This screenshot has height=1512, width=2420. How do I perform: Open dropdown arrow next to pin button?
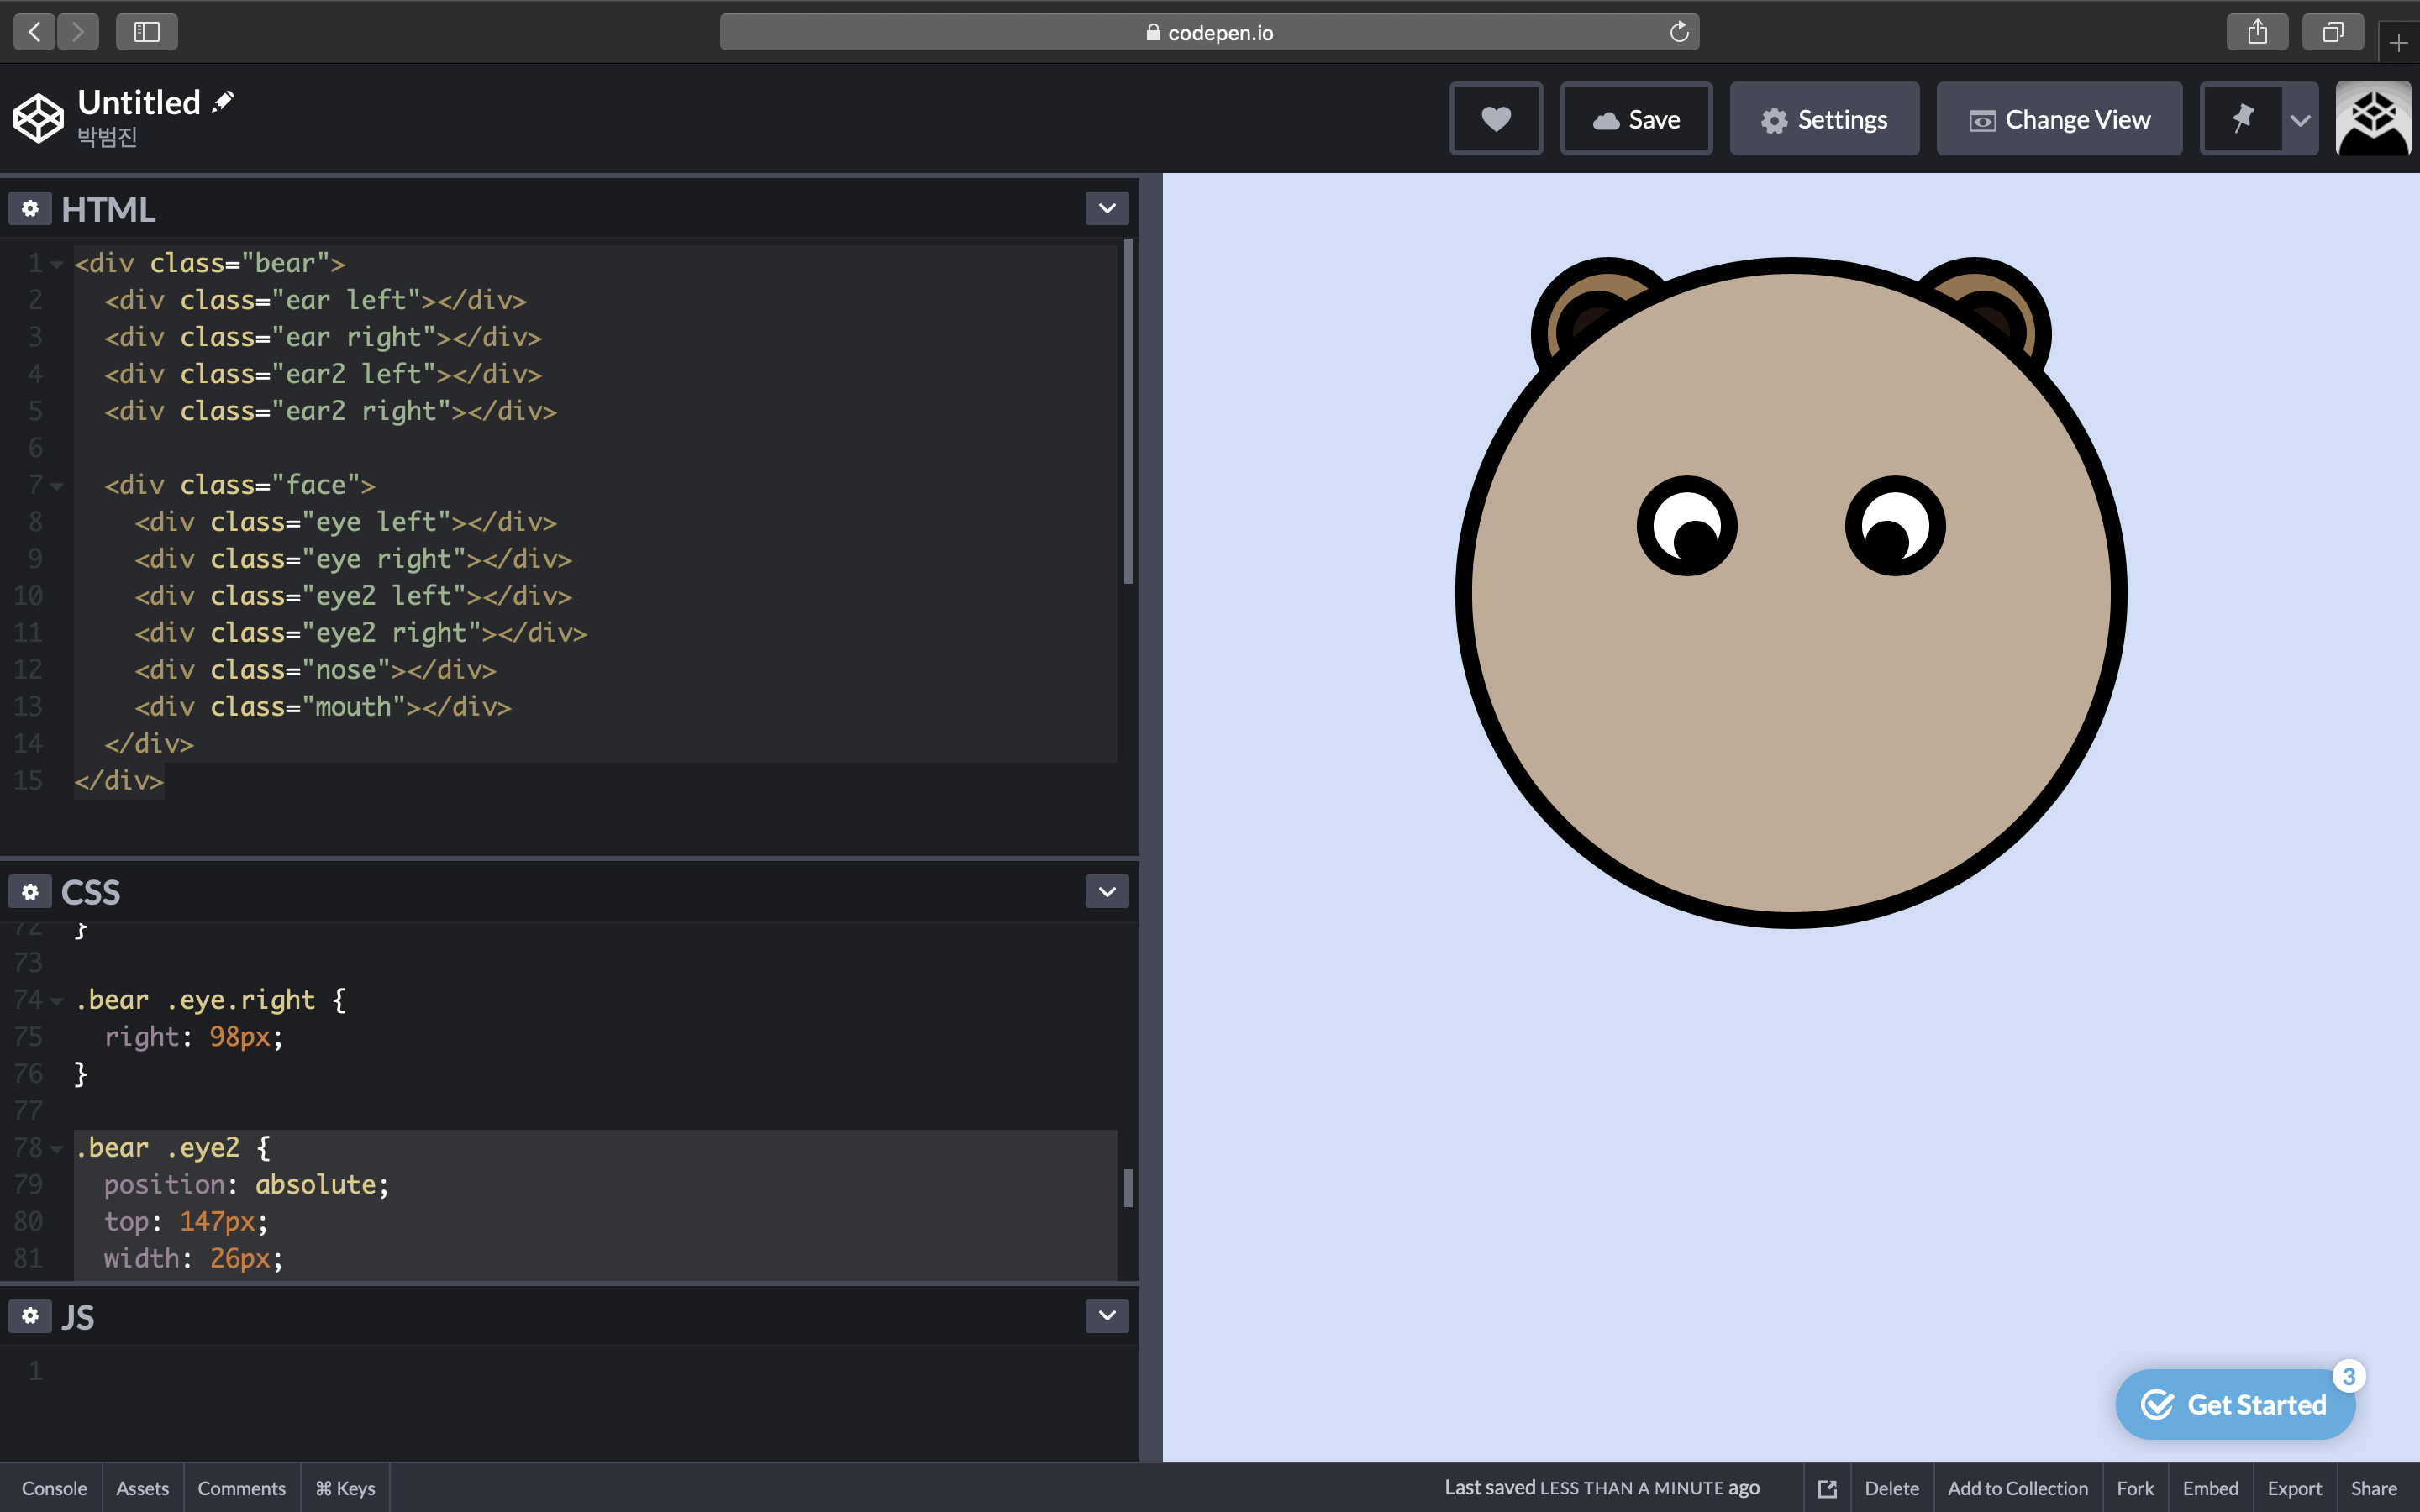(x=2300, y=120)
